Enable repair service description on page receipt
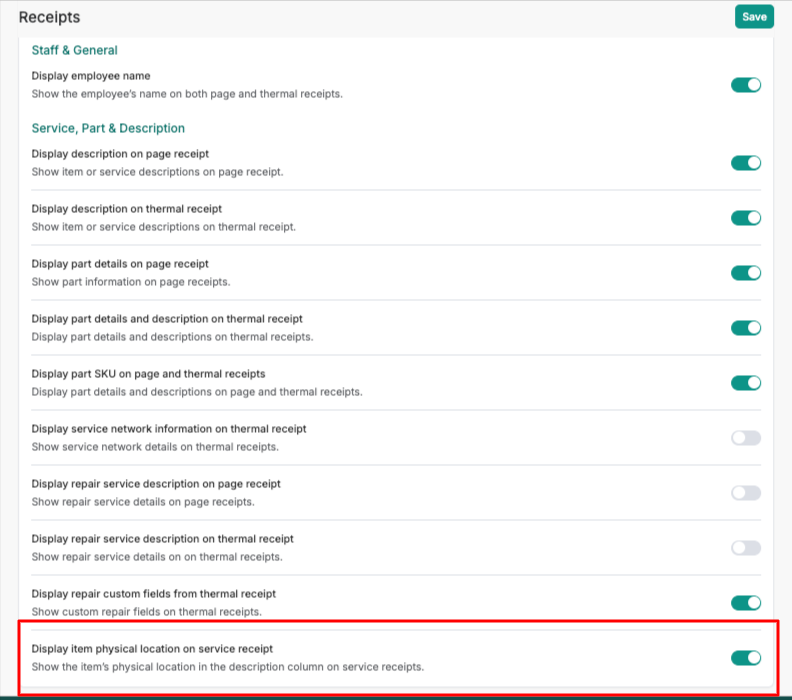792x700 pixels. coord(746,493)
